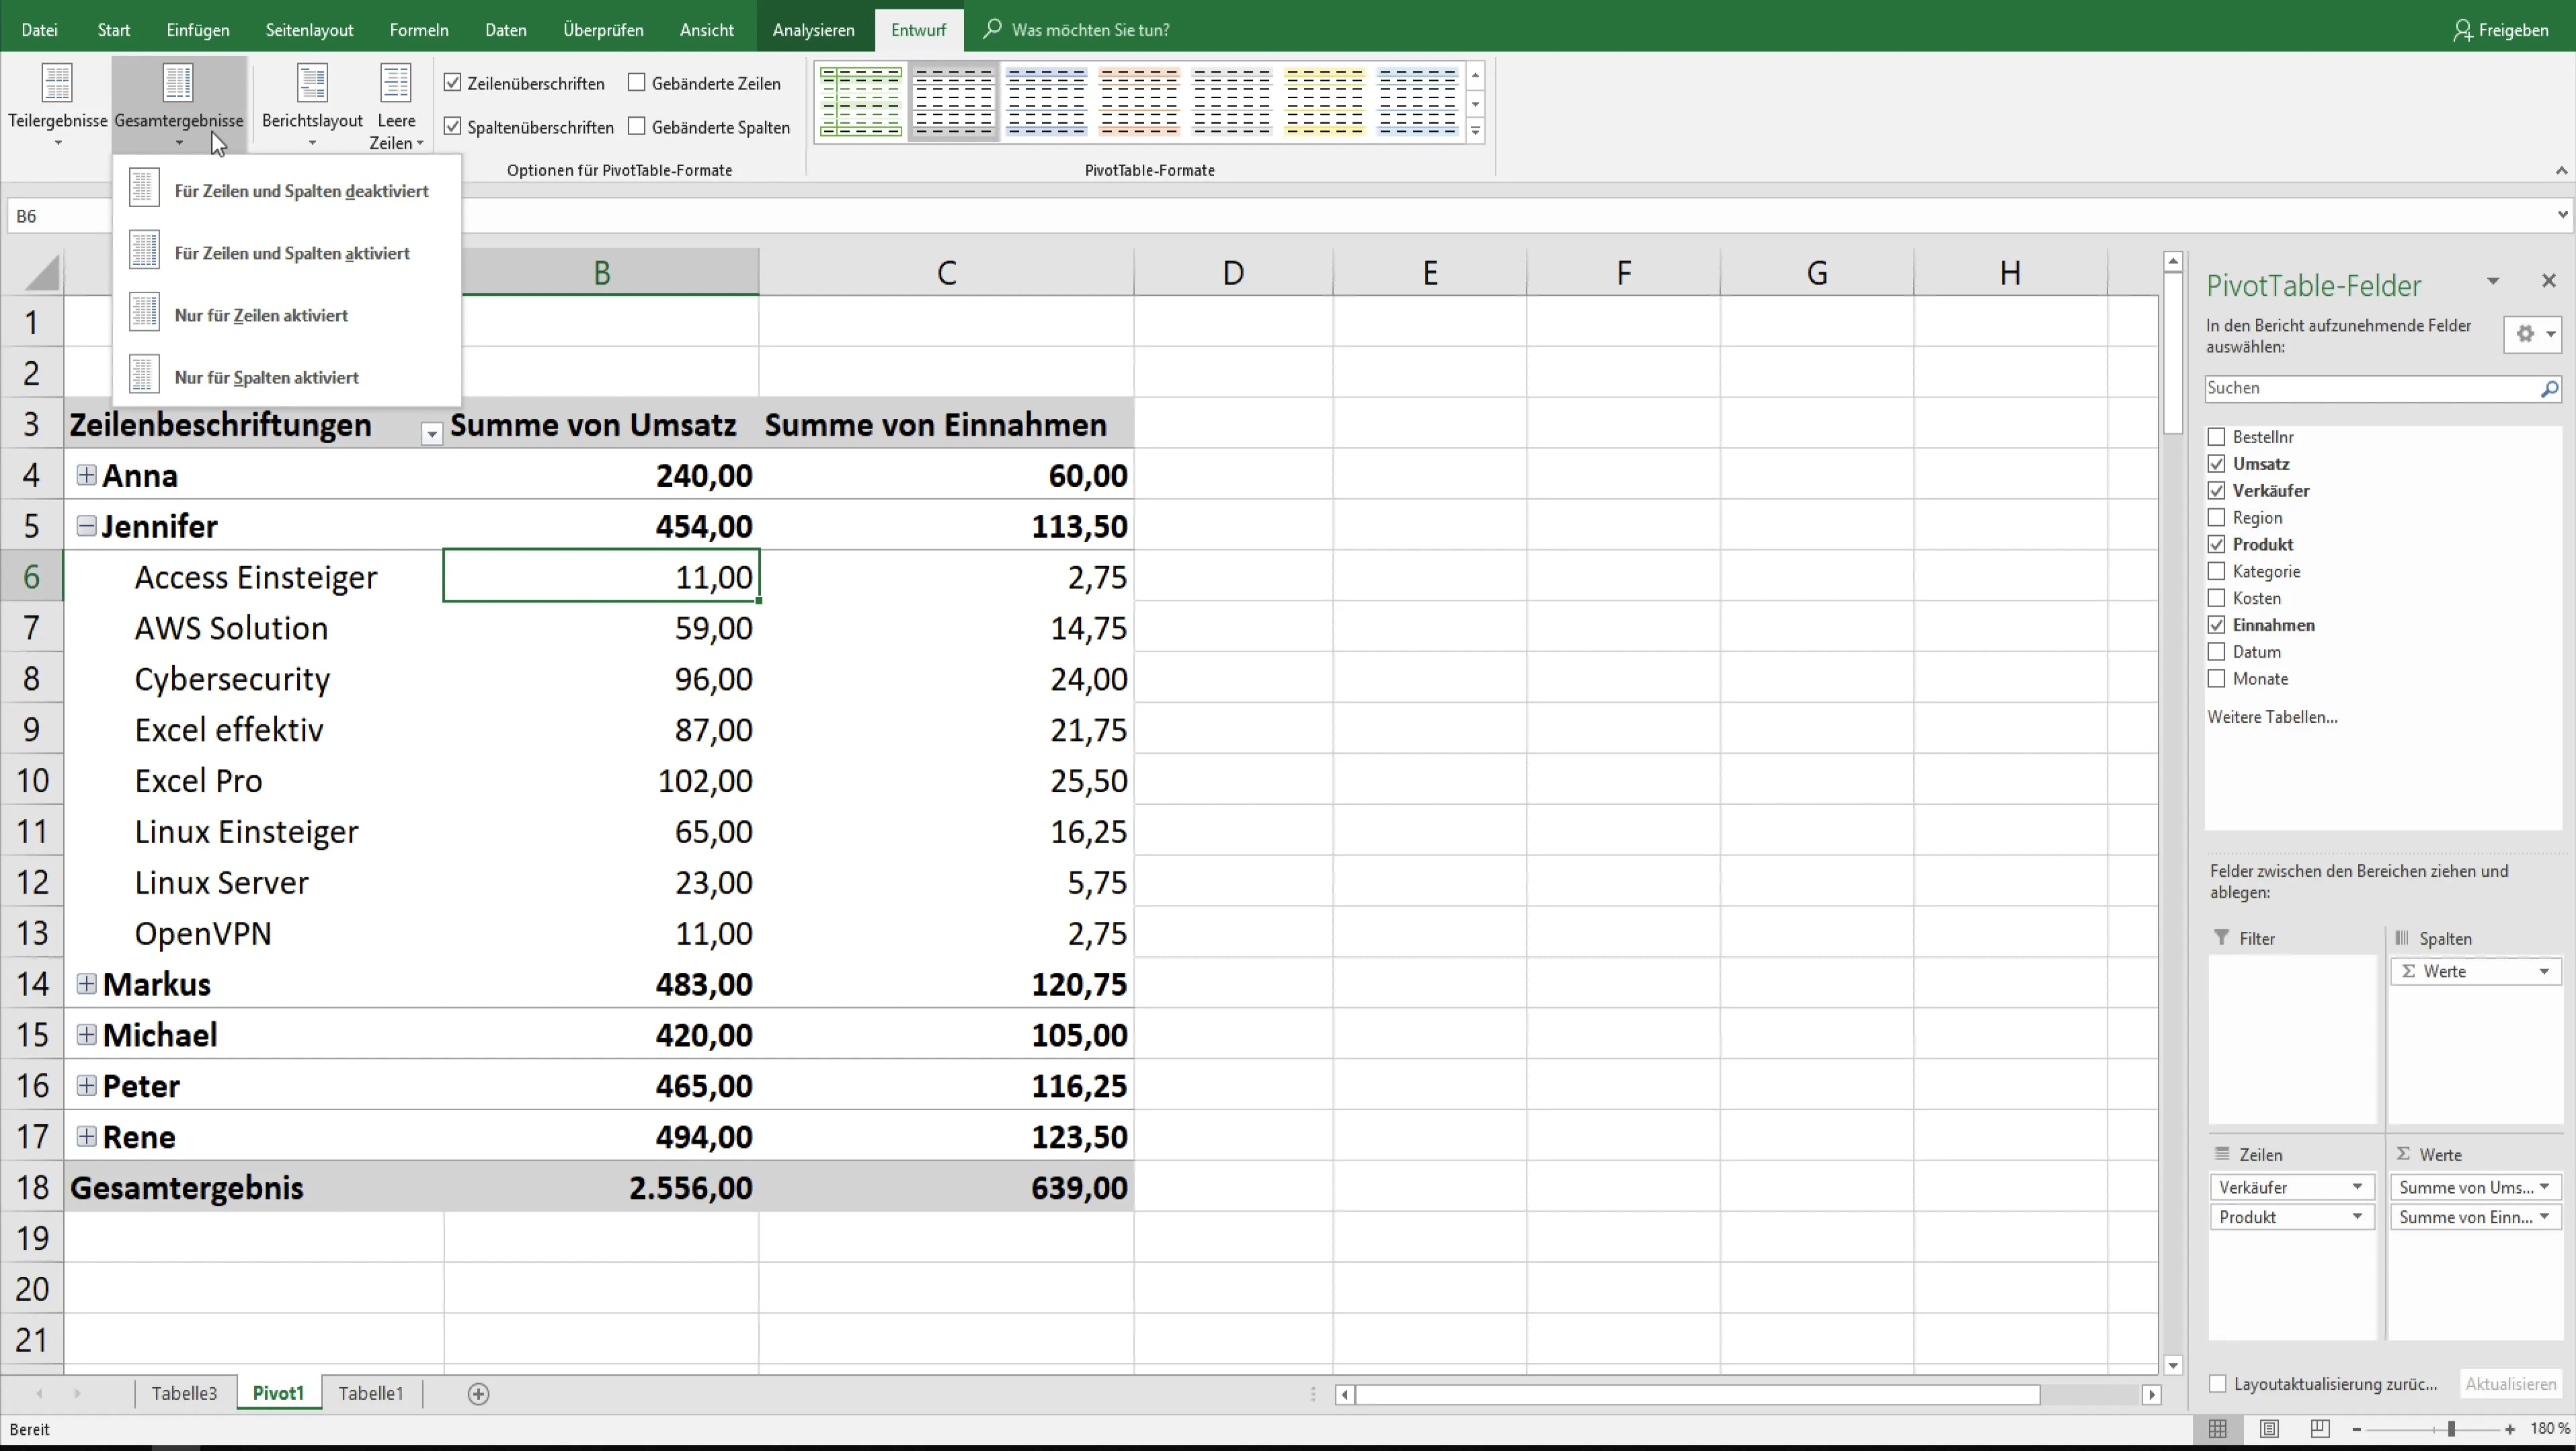Switch to the Formeln ribbon tab
The image size is (2576, 1451).
(x=419, y=30)
